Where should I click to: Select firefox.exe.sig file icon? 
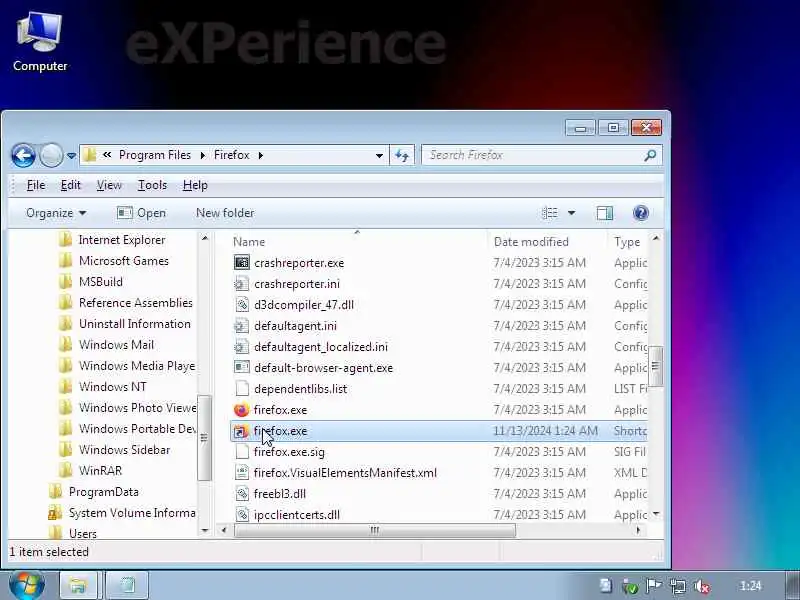point(242,452)
